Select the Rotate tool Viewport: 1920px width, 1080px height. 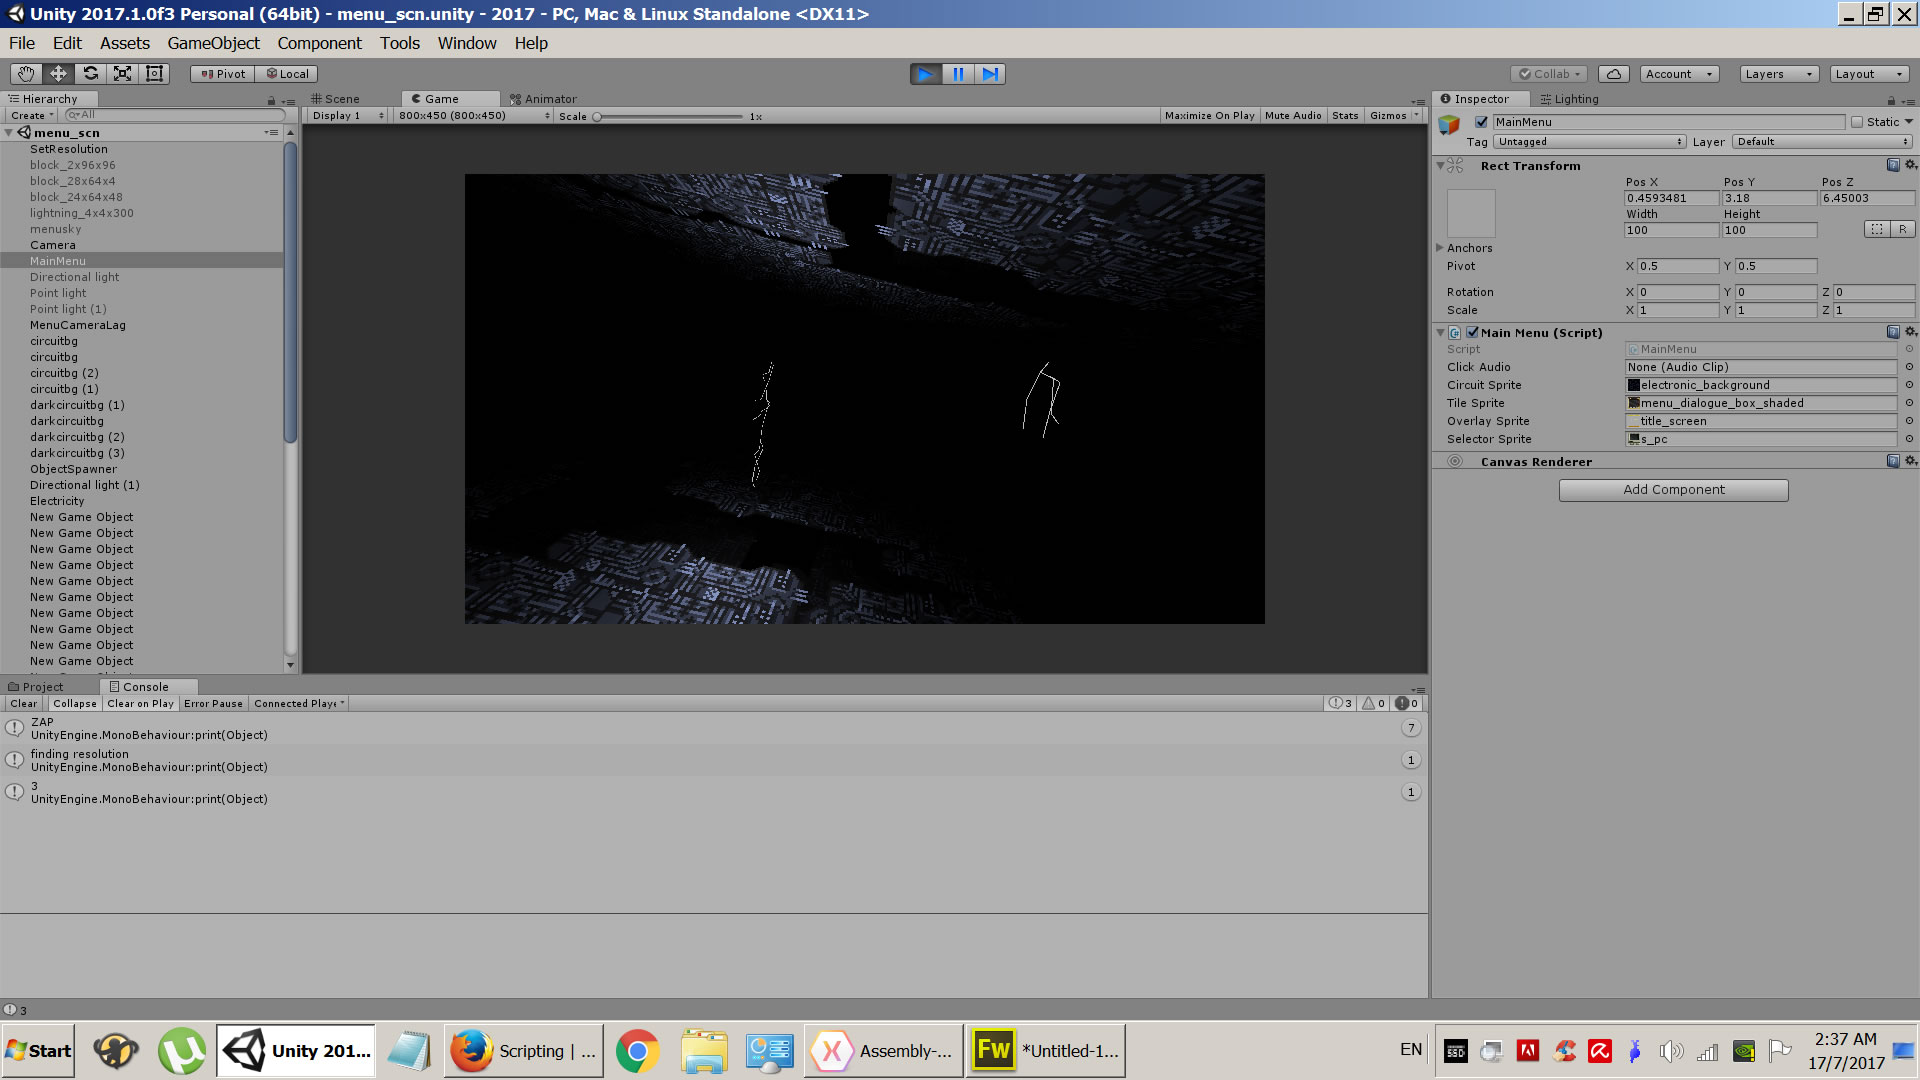[90, 73]
